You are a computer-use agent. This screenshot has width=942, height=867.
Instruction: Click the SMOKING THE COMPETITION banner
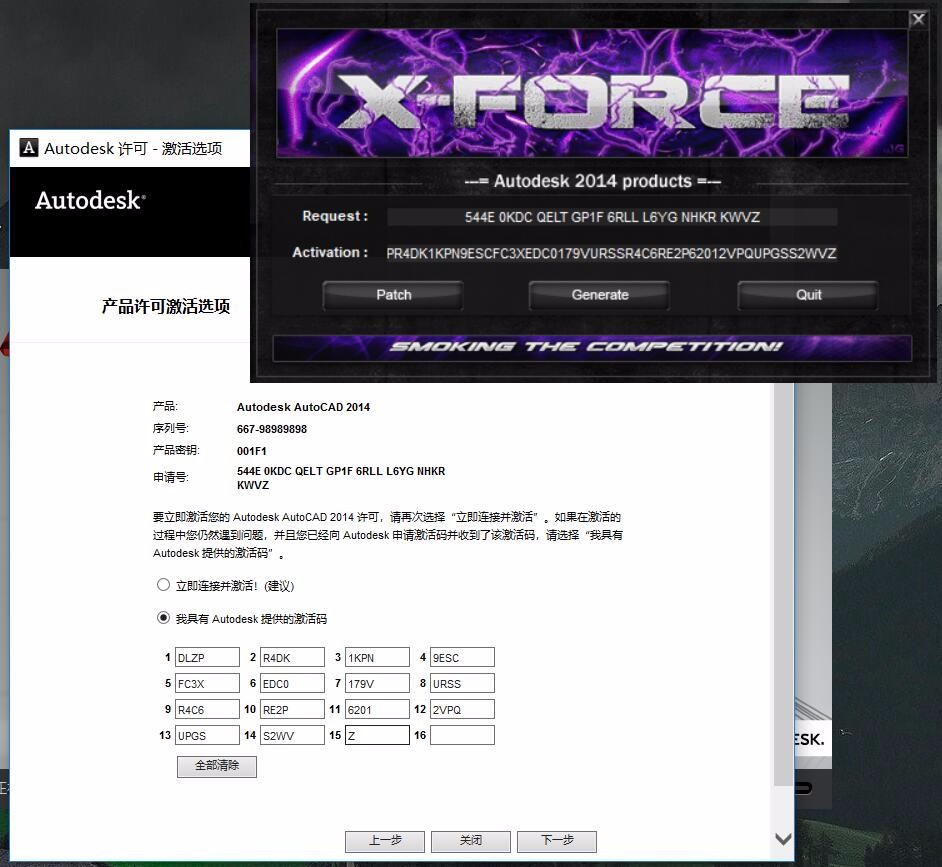click(592, 348)
